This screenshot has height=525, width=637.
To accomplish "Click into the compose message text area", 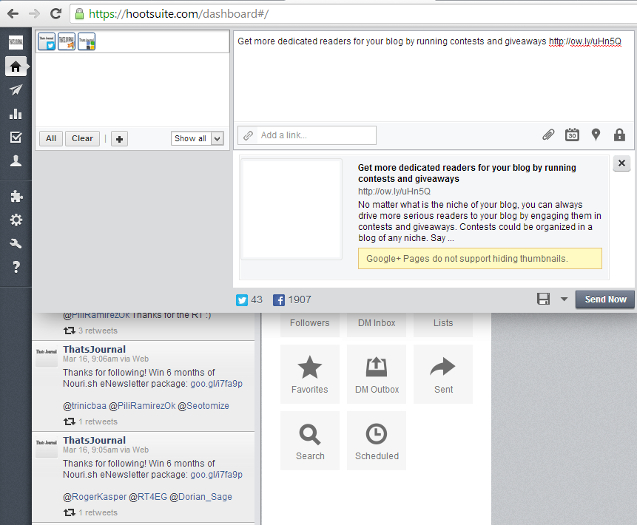I will (433, 76).
